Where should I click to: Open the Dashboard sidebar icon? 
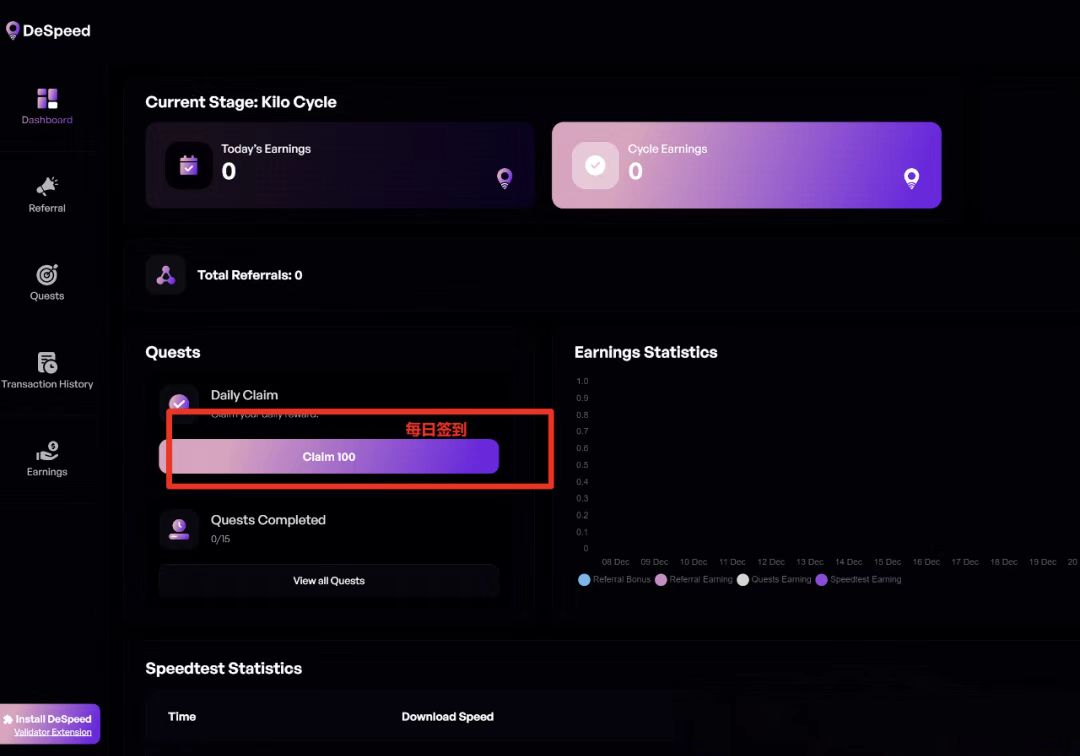tap(47, 99)
